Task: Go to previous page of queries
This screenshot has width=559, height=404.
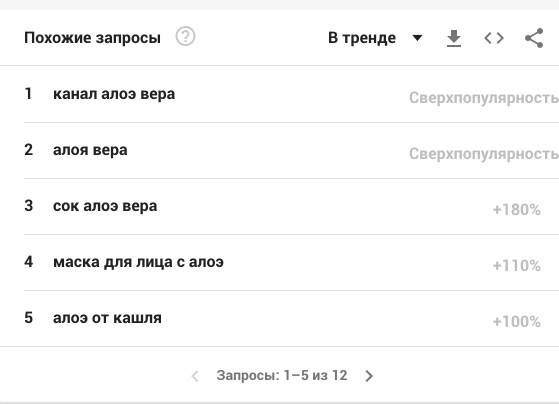Action: [195, 376]
